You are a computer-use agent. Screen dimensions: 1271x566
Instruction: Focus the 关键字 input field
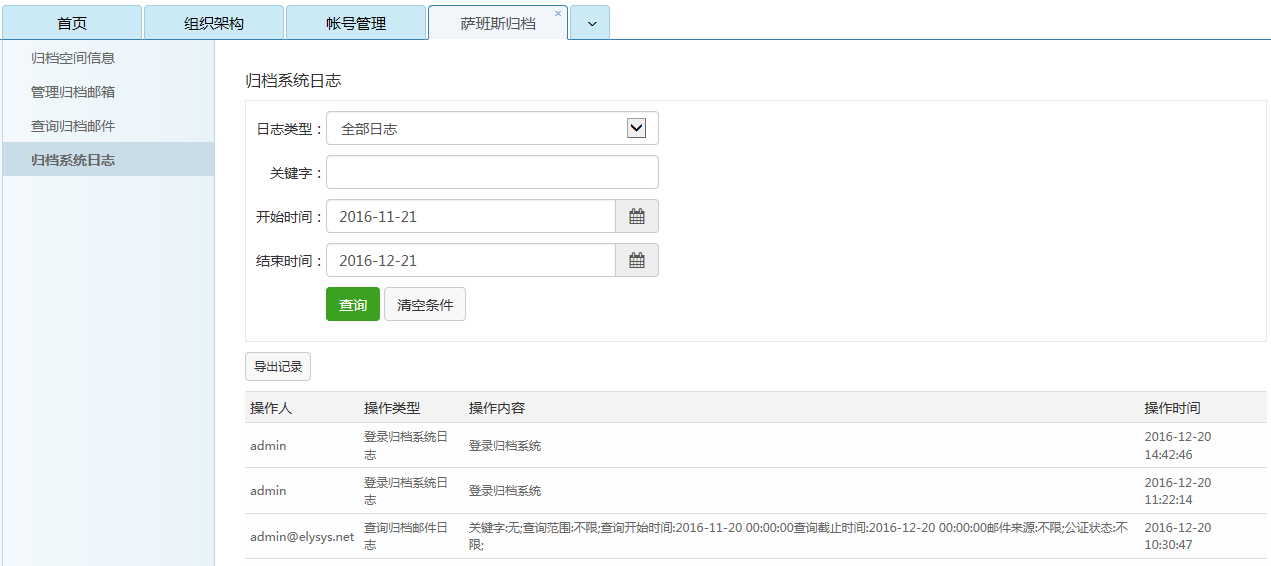click(x=492, y=173)
